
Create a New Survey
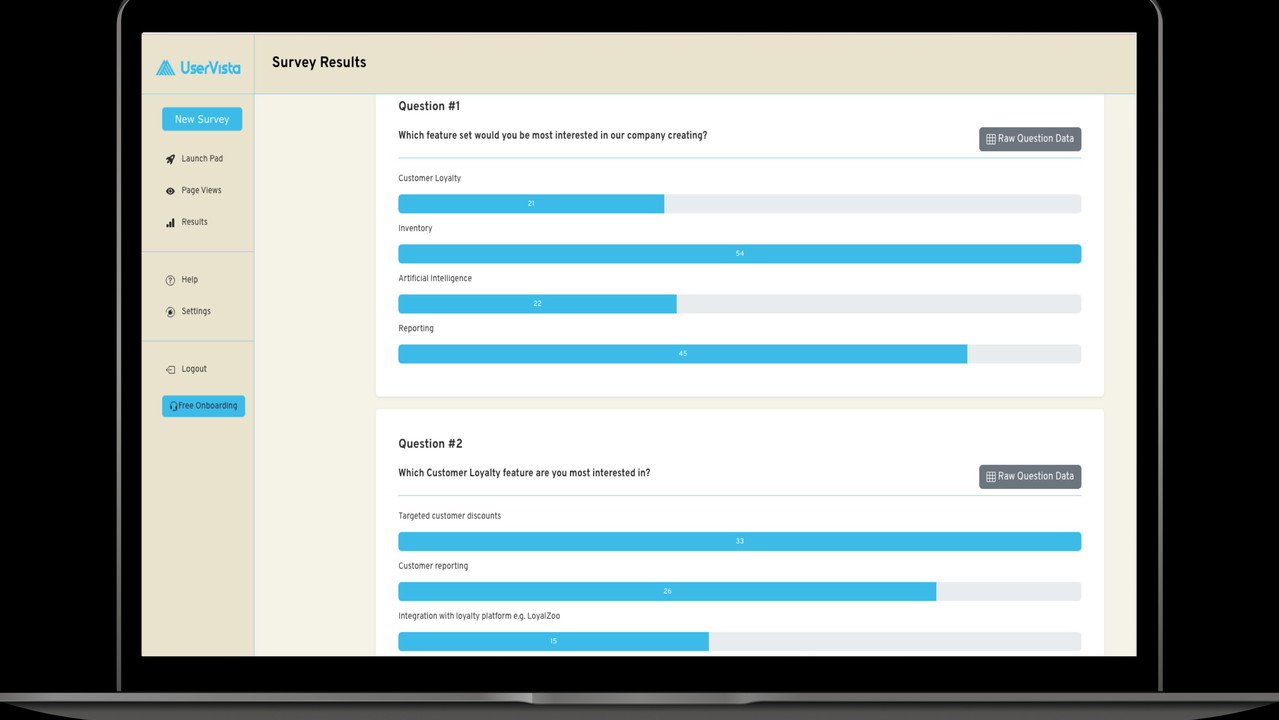(x=202, y=119)
